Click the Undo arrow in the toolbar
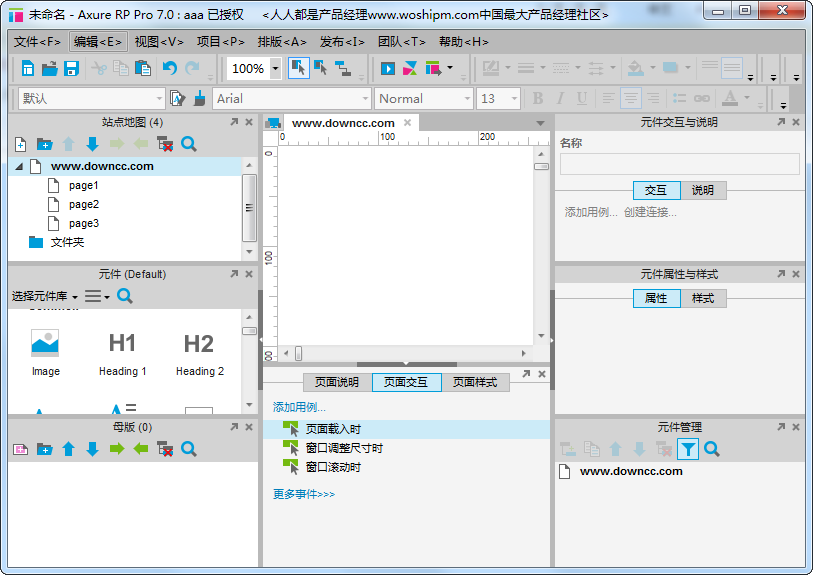 [x=169, y=69]
